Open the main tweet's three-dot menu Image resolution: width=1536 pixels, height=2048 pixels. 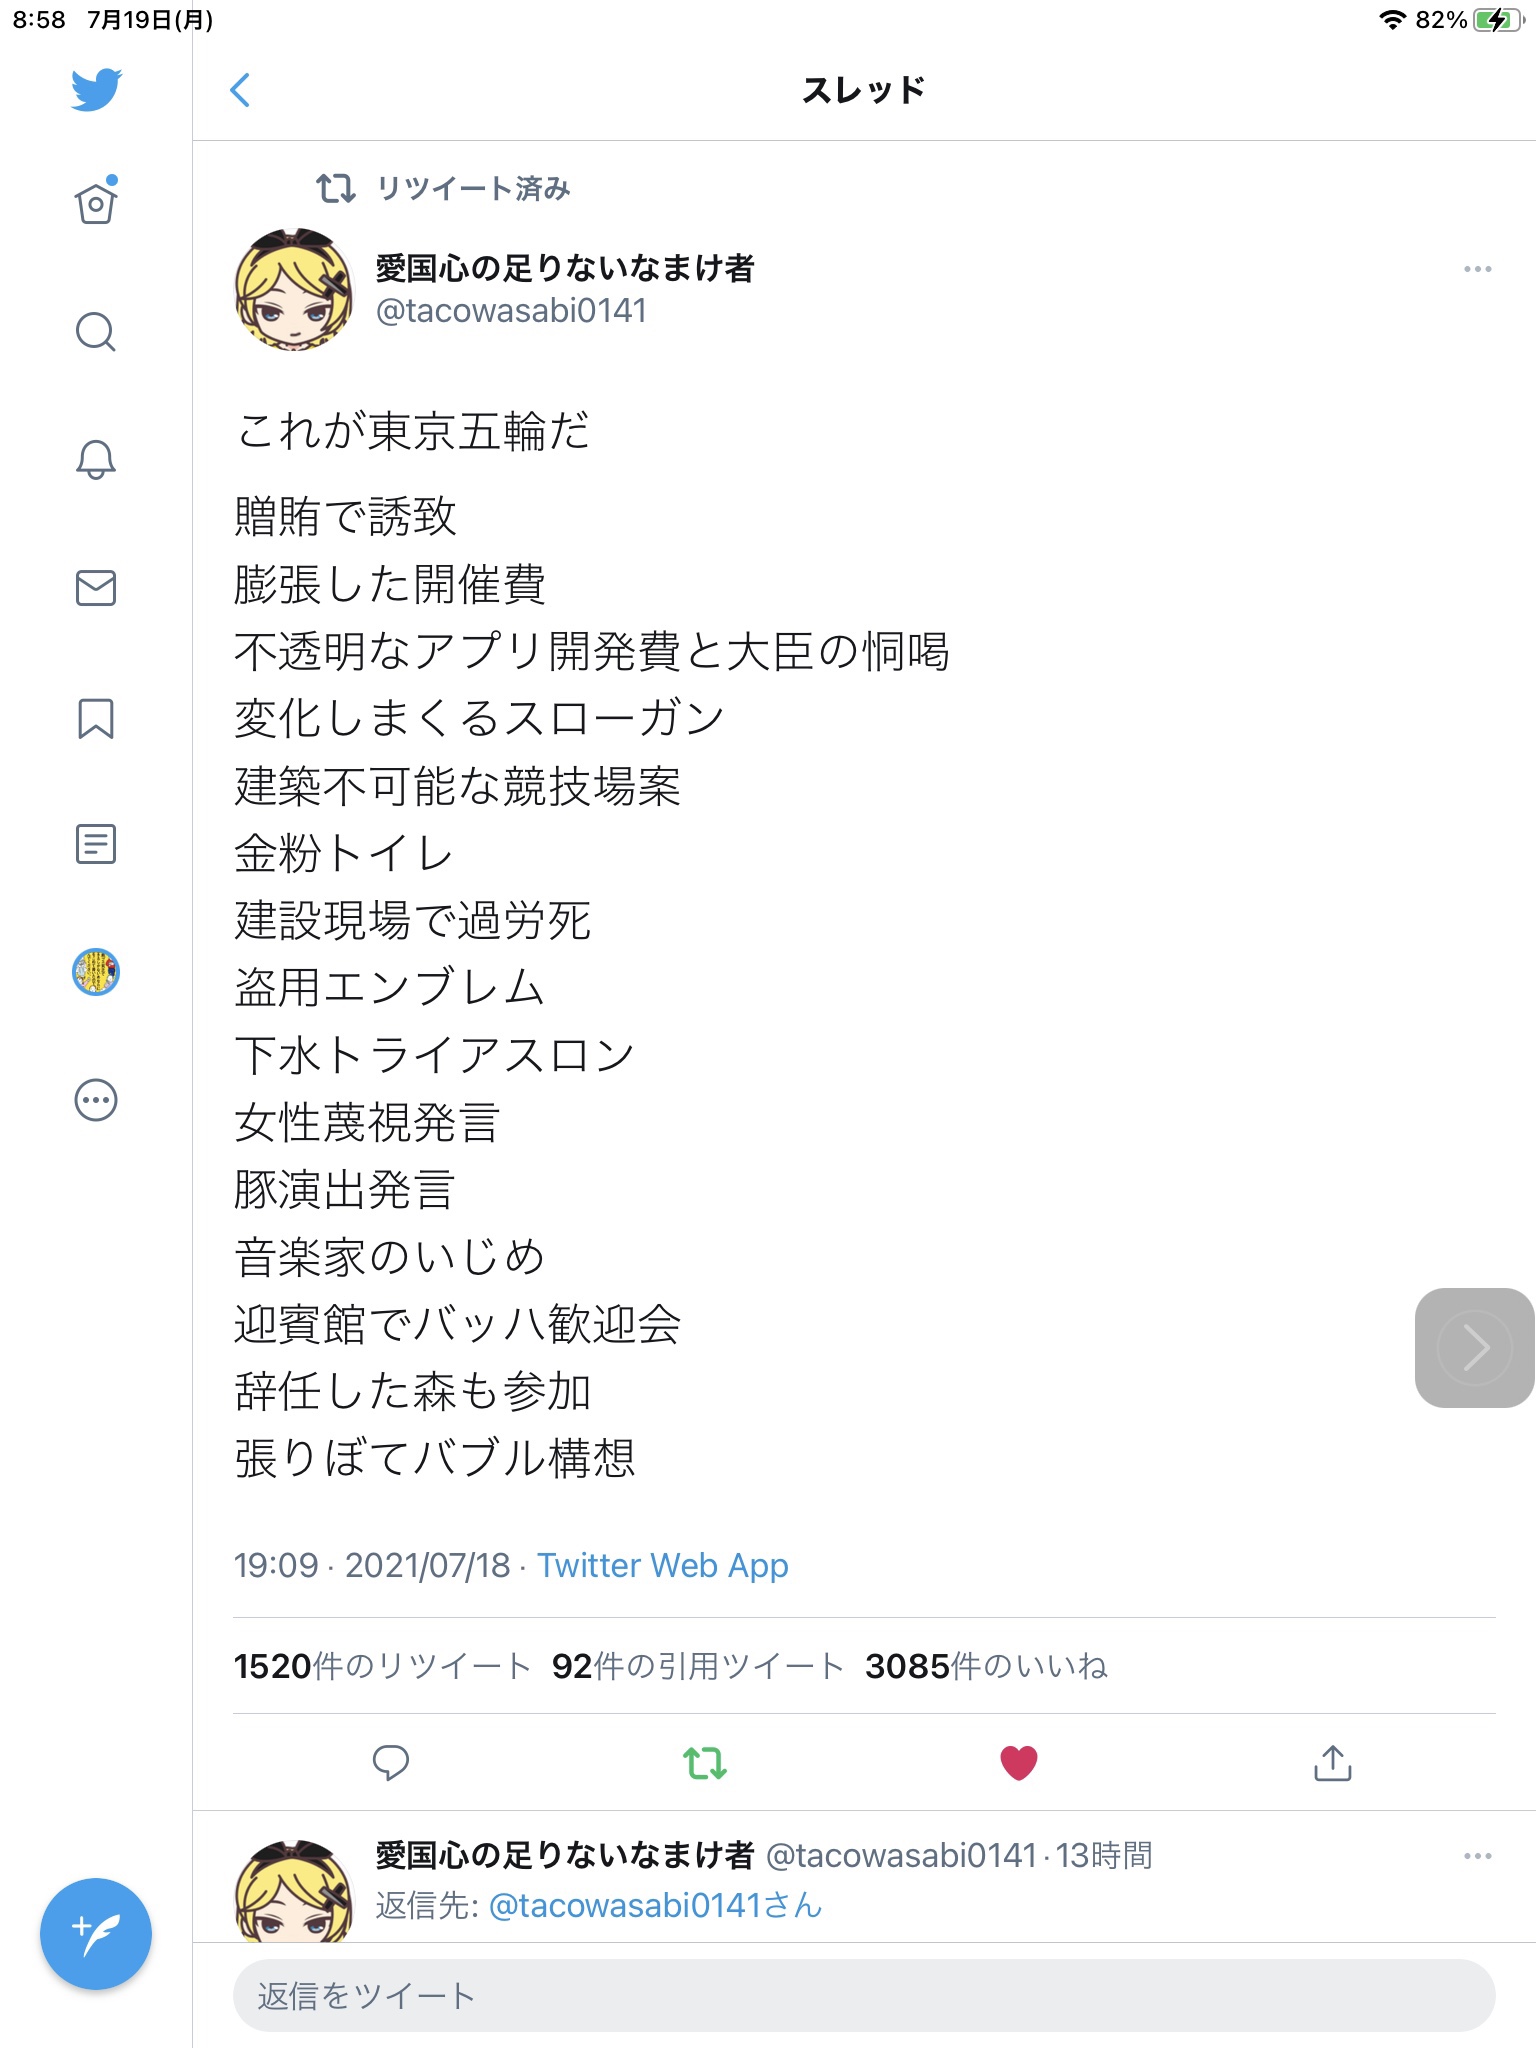(x=1477, y=269)
